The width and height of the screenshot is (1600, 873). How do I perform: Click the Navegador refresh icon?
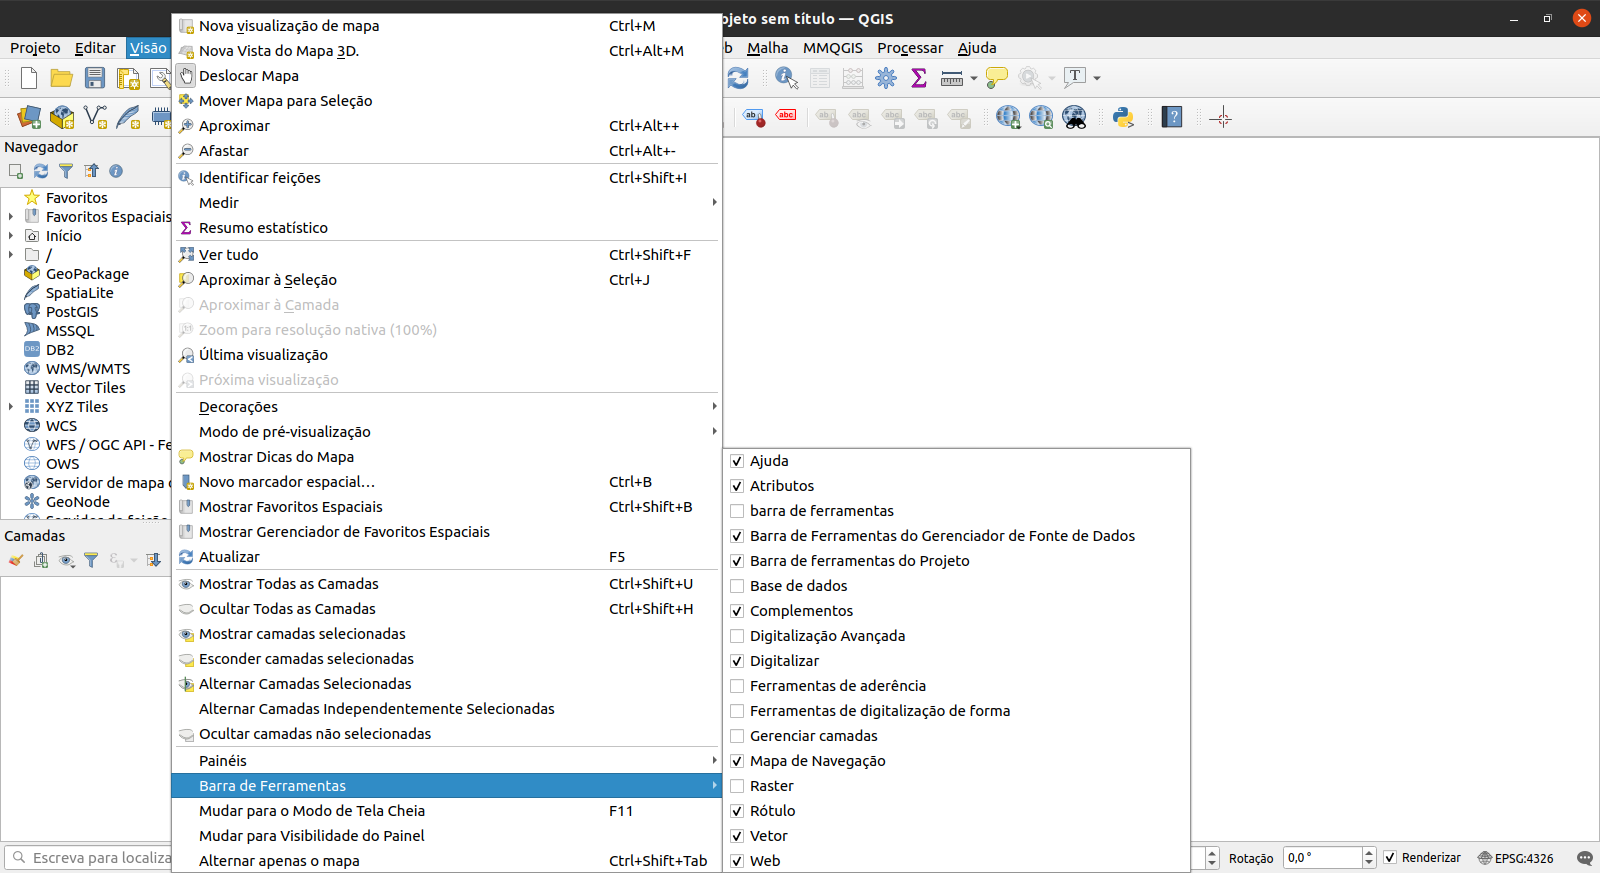(41, 171)
